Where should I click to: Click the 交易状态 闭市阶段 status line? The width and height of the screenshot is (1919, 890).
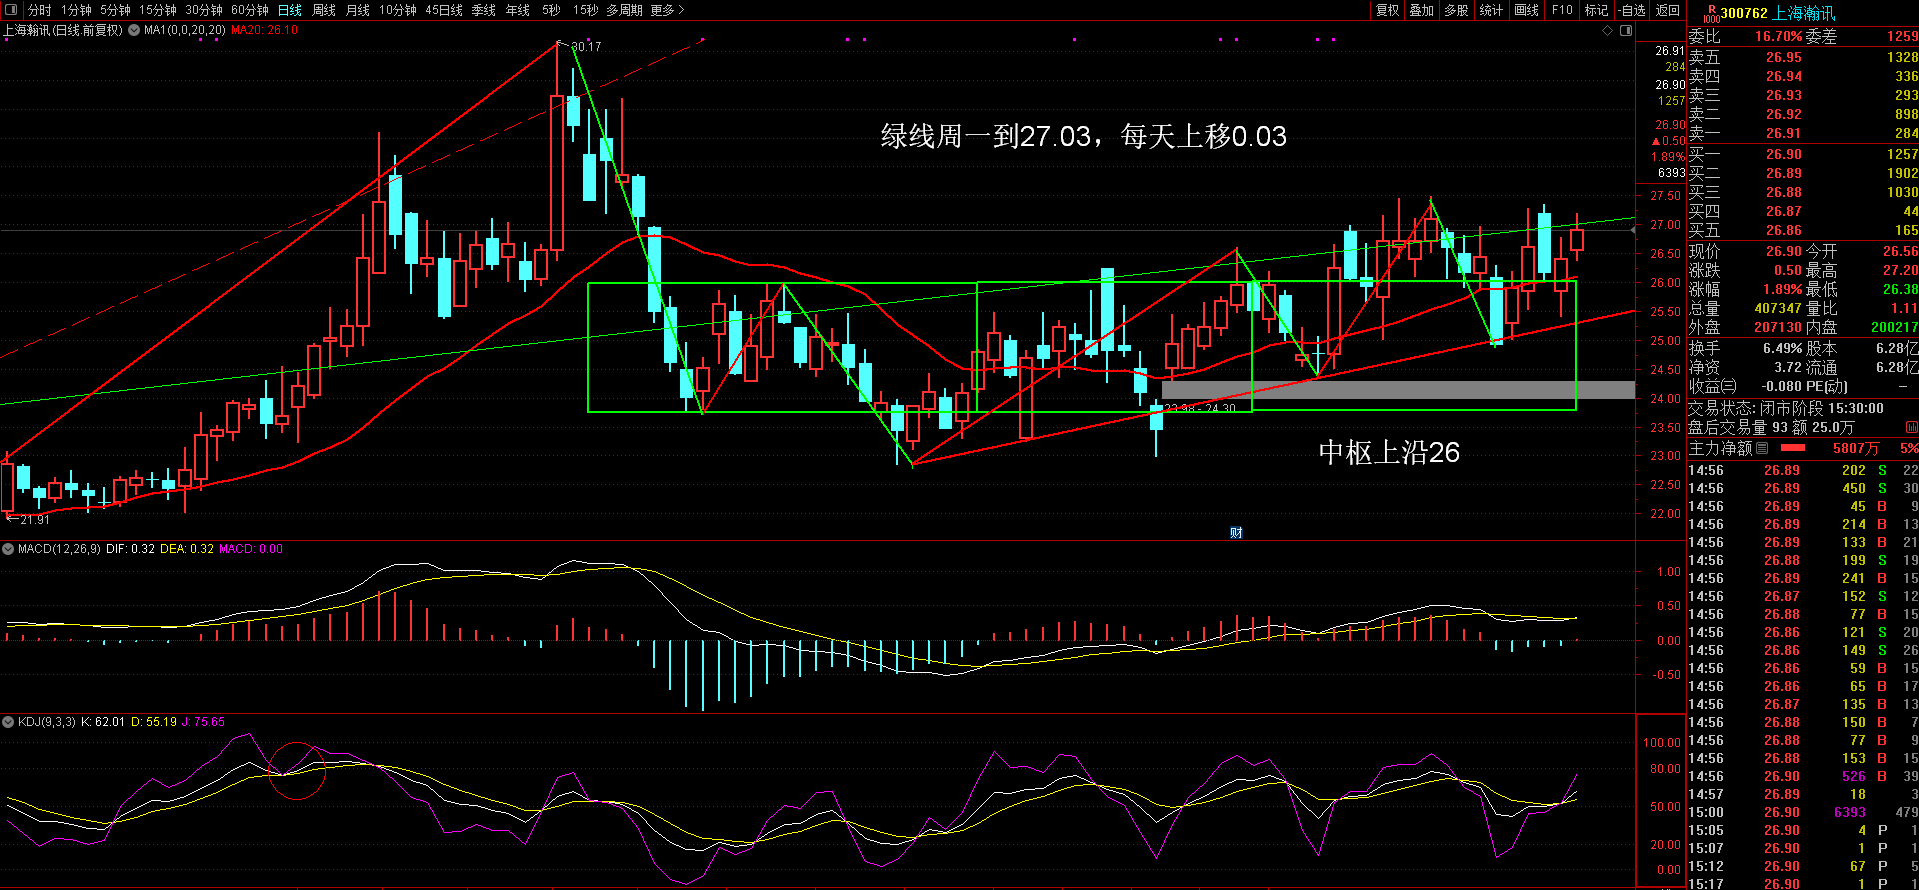click(x=1786, y=408)
